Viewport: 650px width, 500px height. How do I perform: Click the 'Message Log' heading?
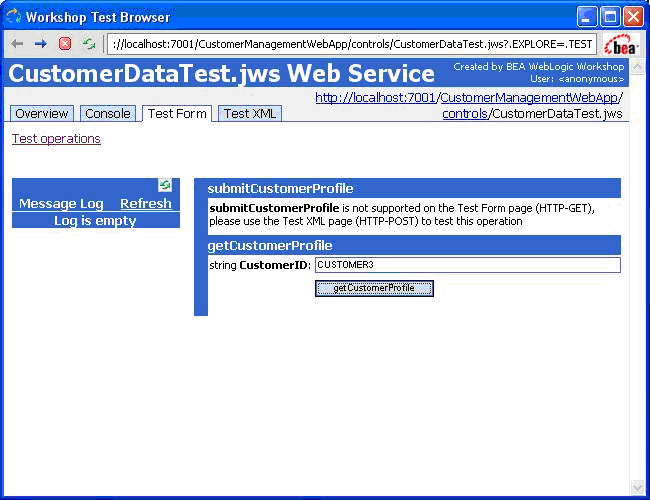(61, 204)
